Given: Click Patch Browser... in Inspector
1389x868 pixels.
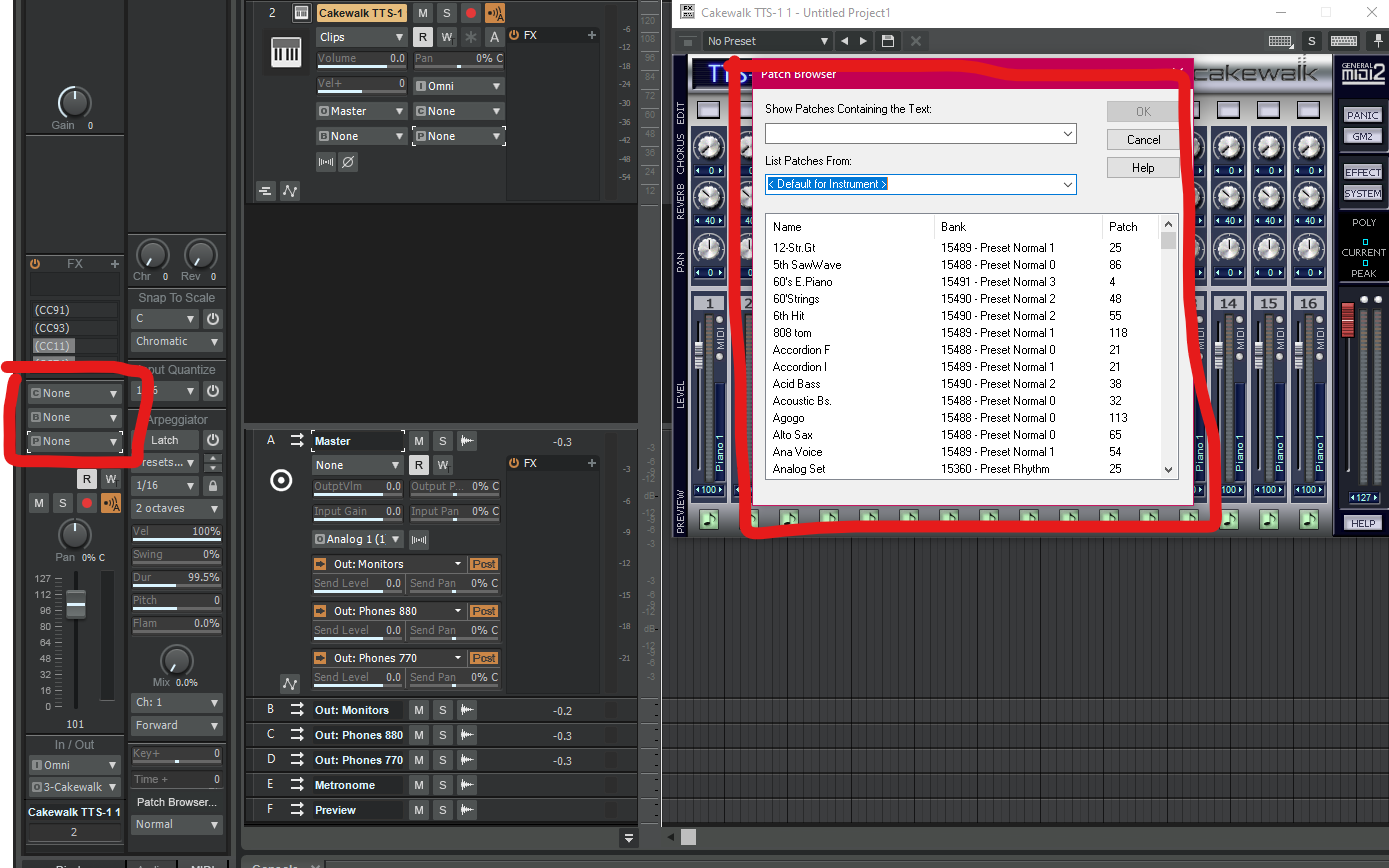Looking at the screenshot, I should pos(176,802).
